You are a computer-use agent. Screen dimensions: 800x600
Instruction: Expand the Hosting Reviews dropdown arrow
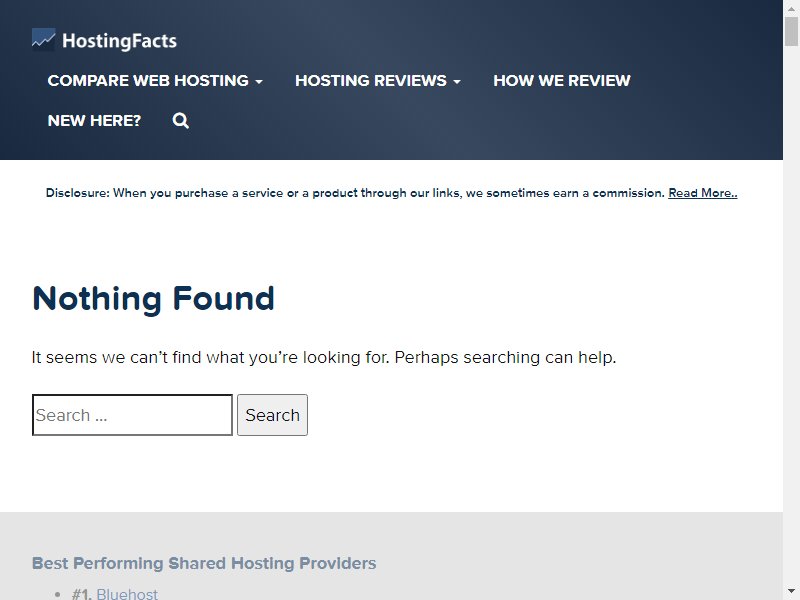(457, 82)
